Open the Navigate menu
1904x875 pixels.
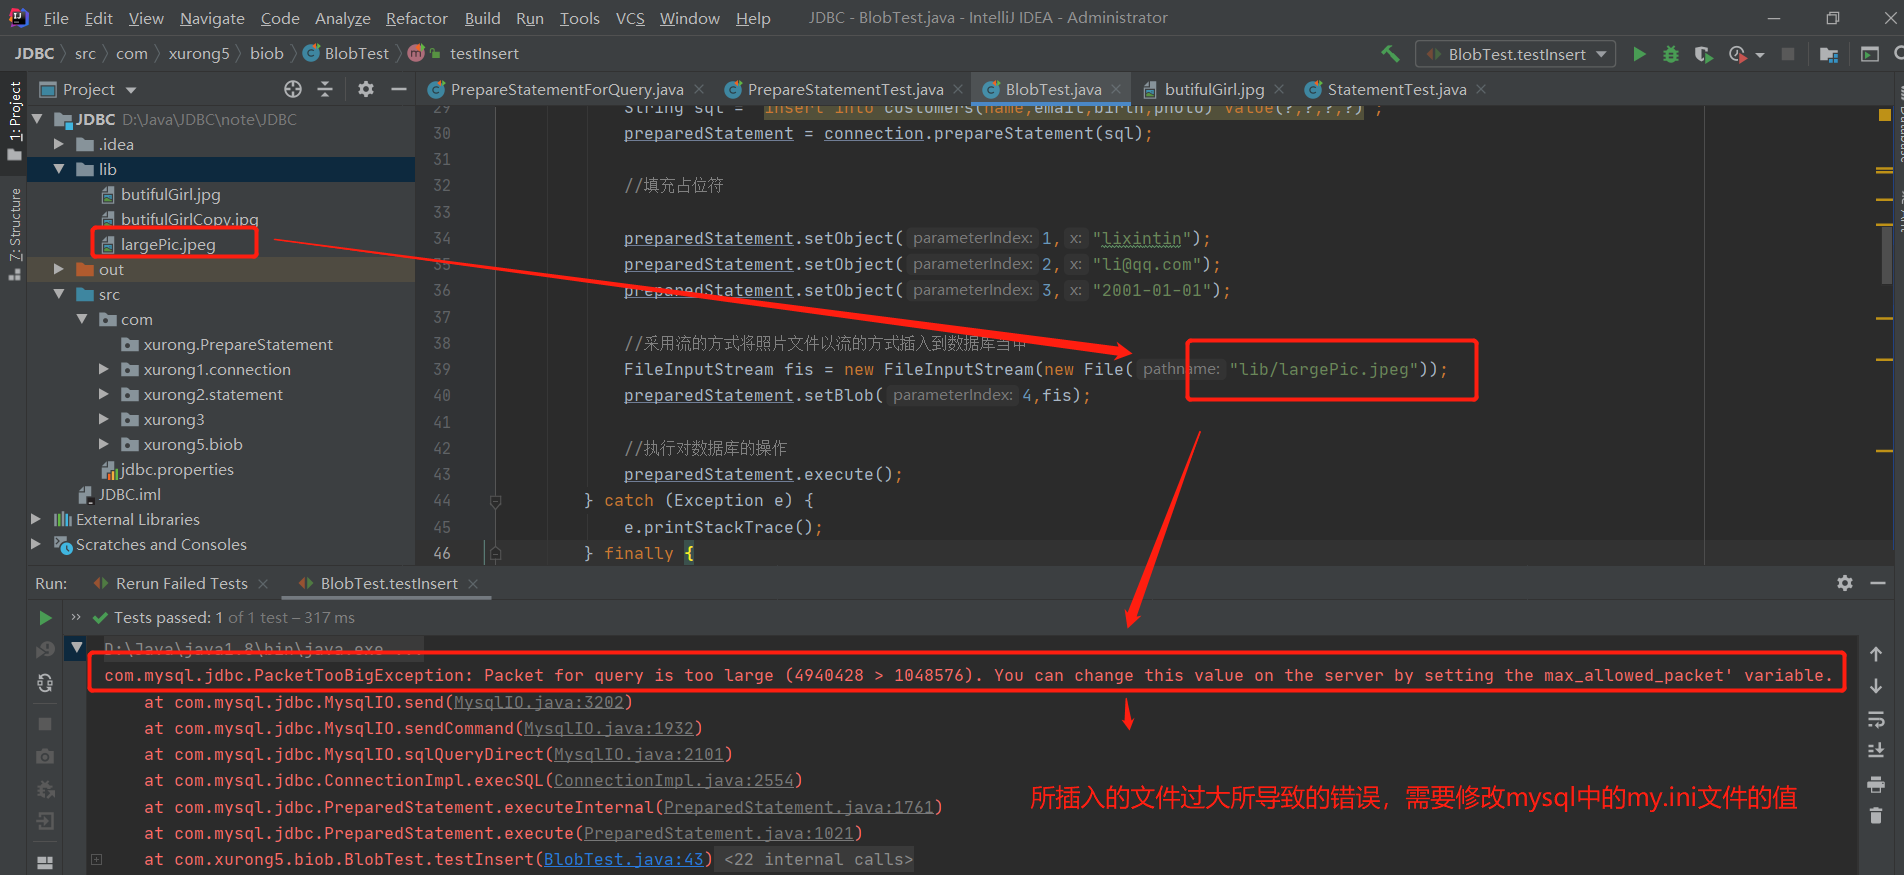(212, 18)
